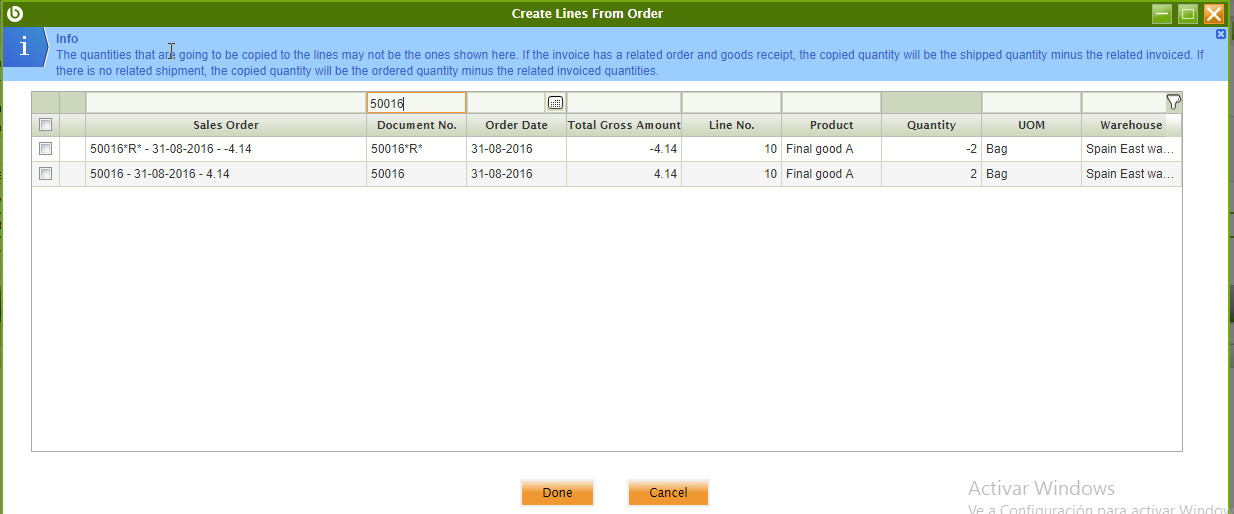Click the blue info icon
The height and width of the screenshot is (514, 1234).
(24, 49)
